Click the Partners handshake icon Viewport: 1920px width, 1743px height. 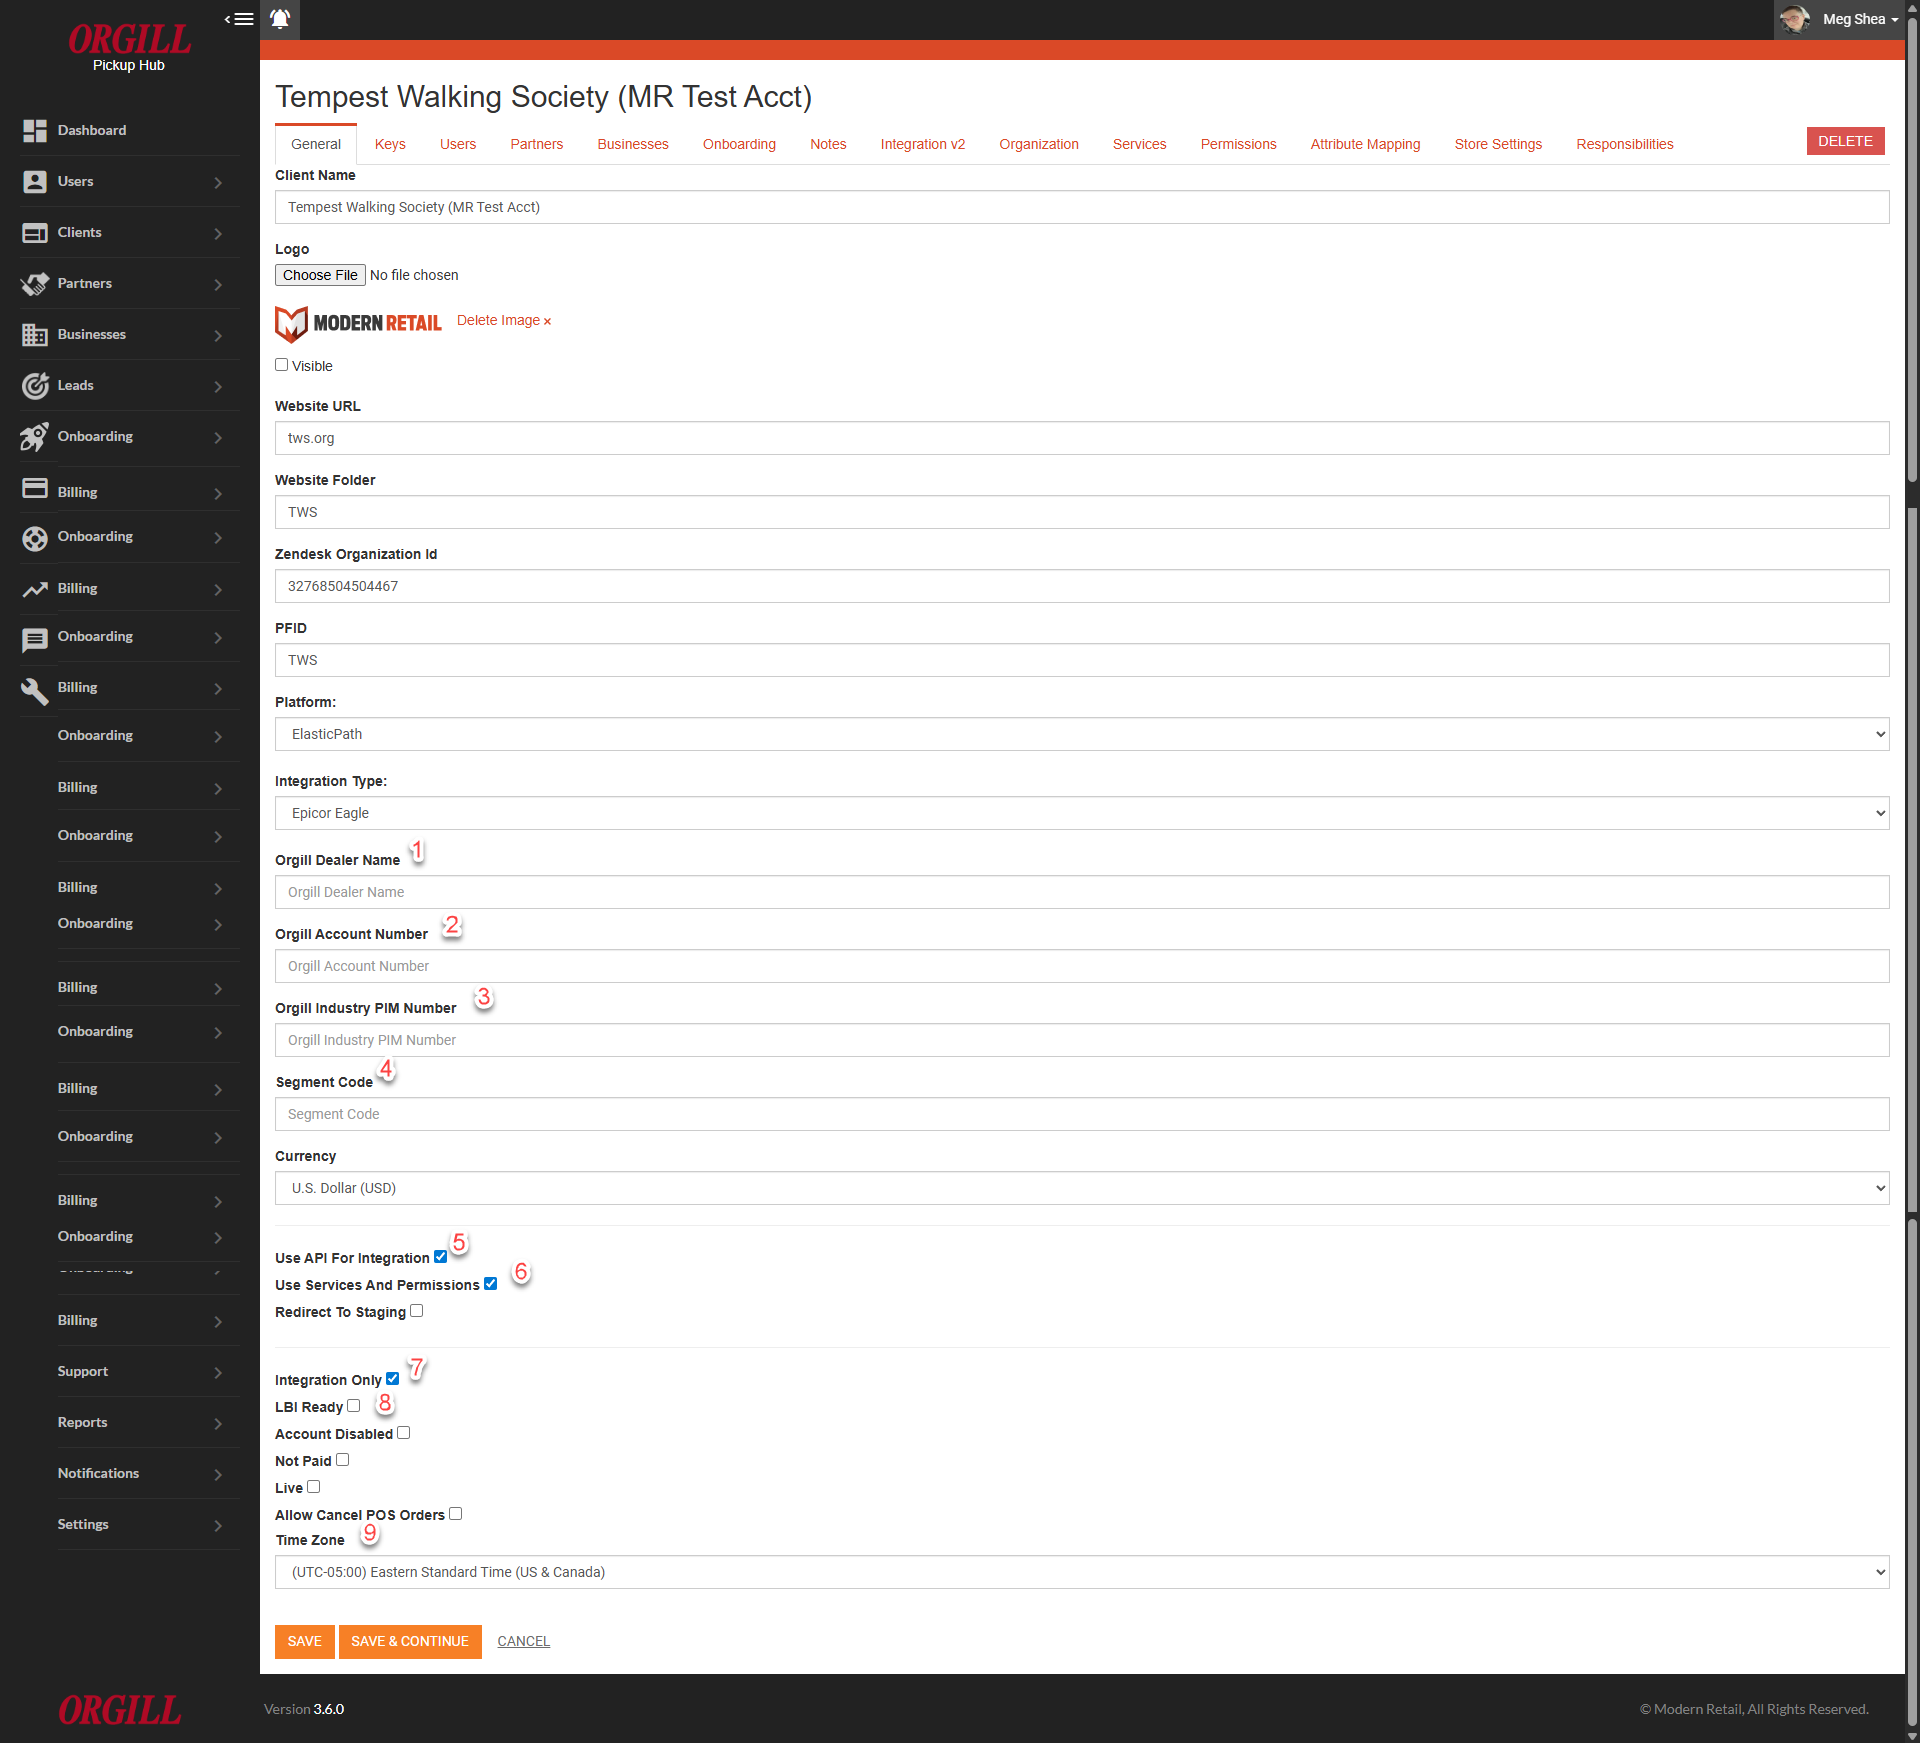(x=35, y=284)
